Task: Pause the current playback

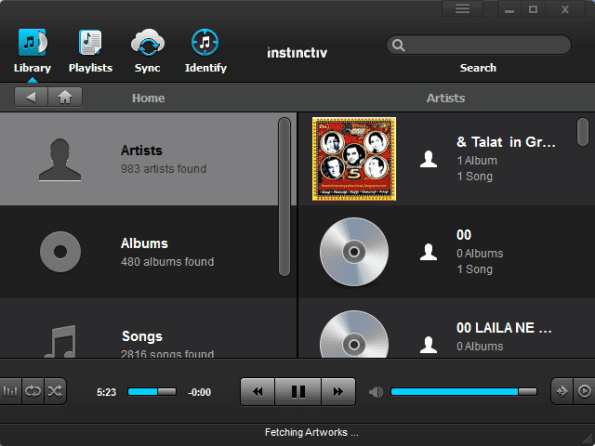Action: 298,391
